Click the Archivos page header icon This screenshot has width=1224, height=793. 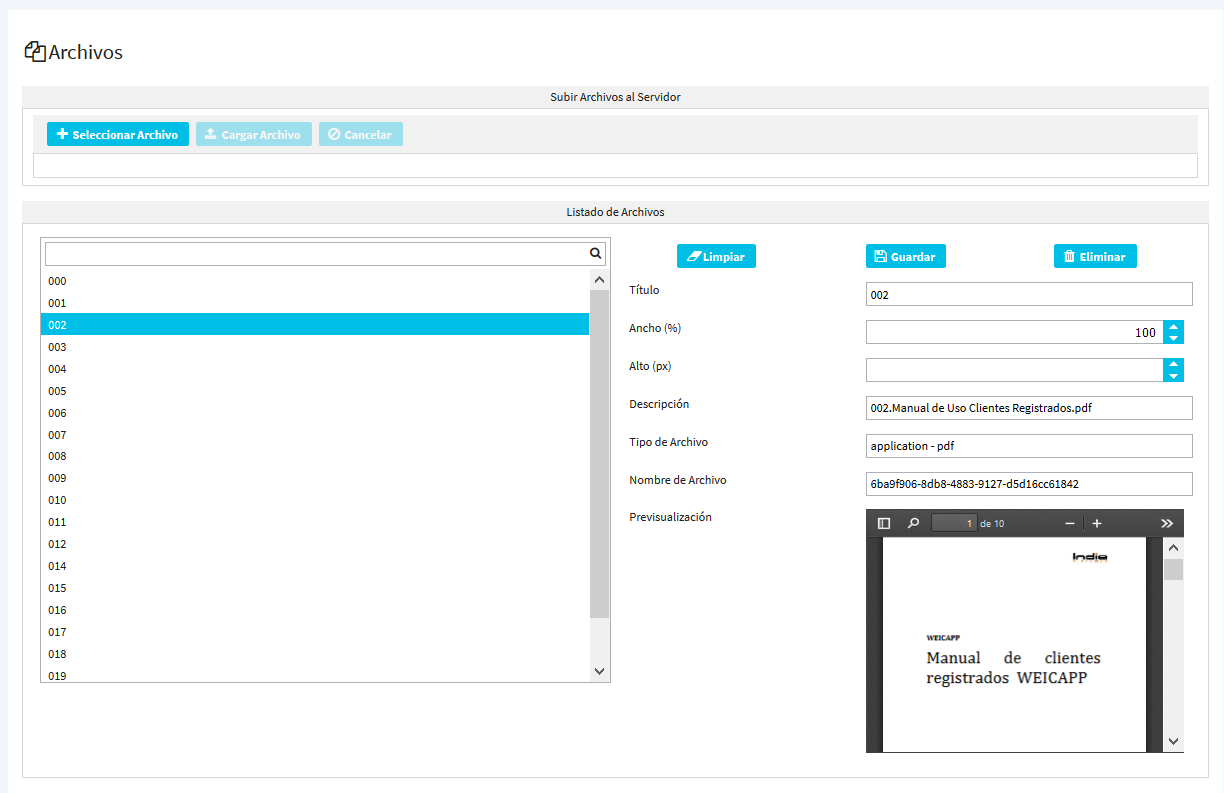point(35,52)
